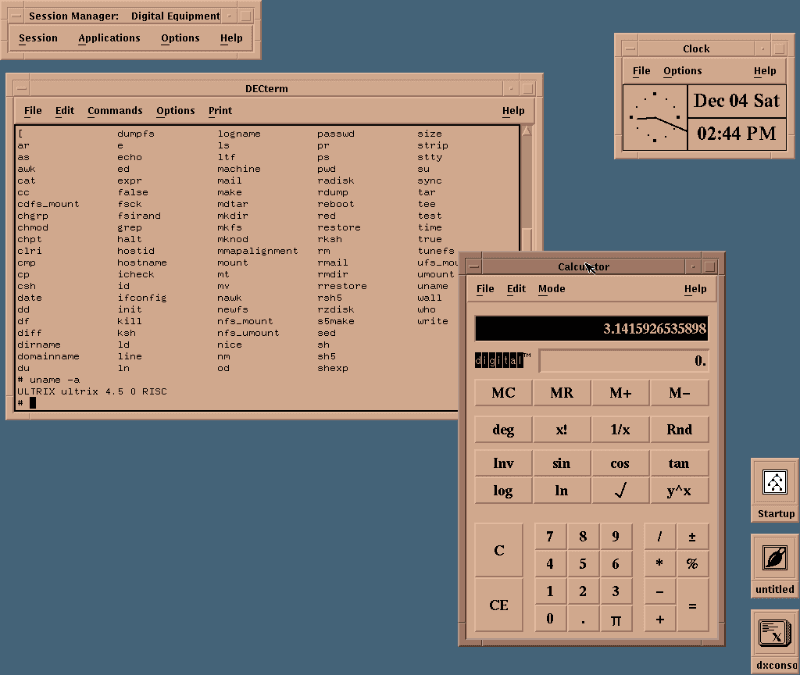
Task: Open the DECterm Commands menu
Action: (114, 111)
